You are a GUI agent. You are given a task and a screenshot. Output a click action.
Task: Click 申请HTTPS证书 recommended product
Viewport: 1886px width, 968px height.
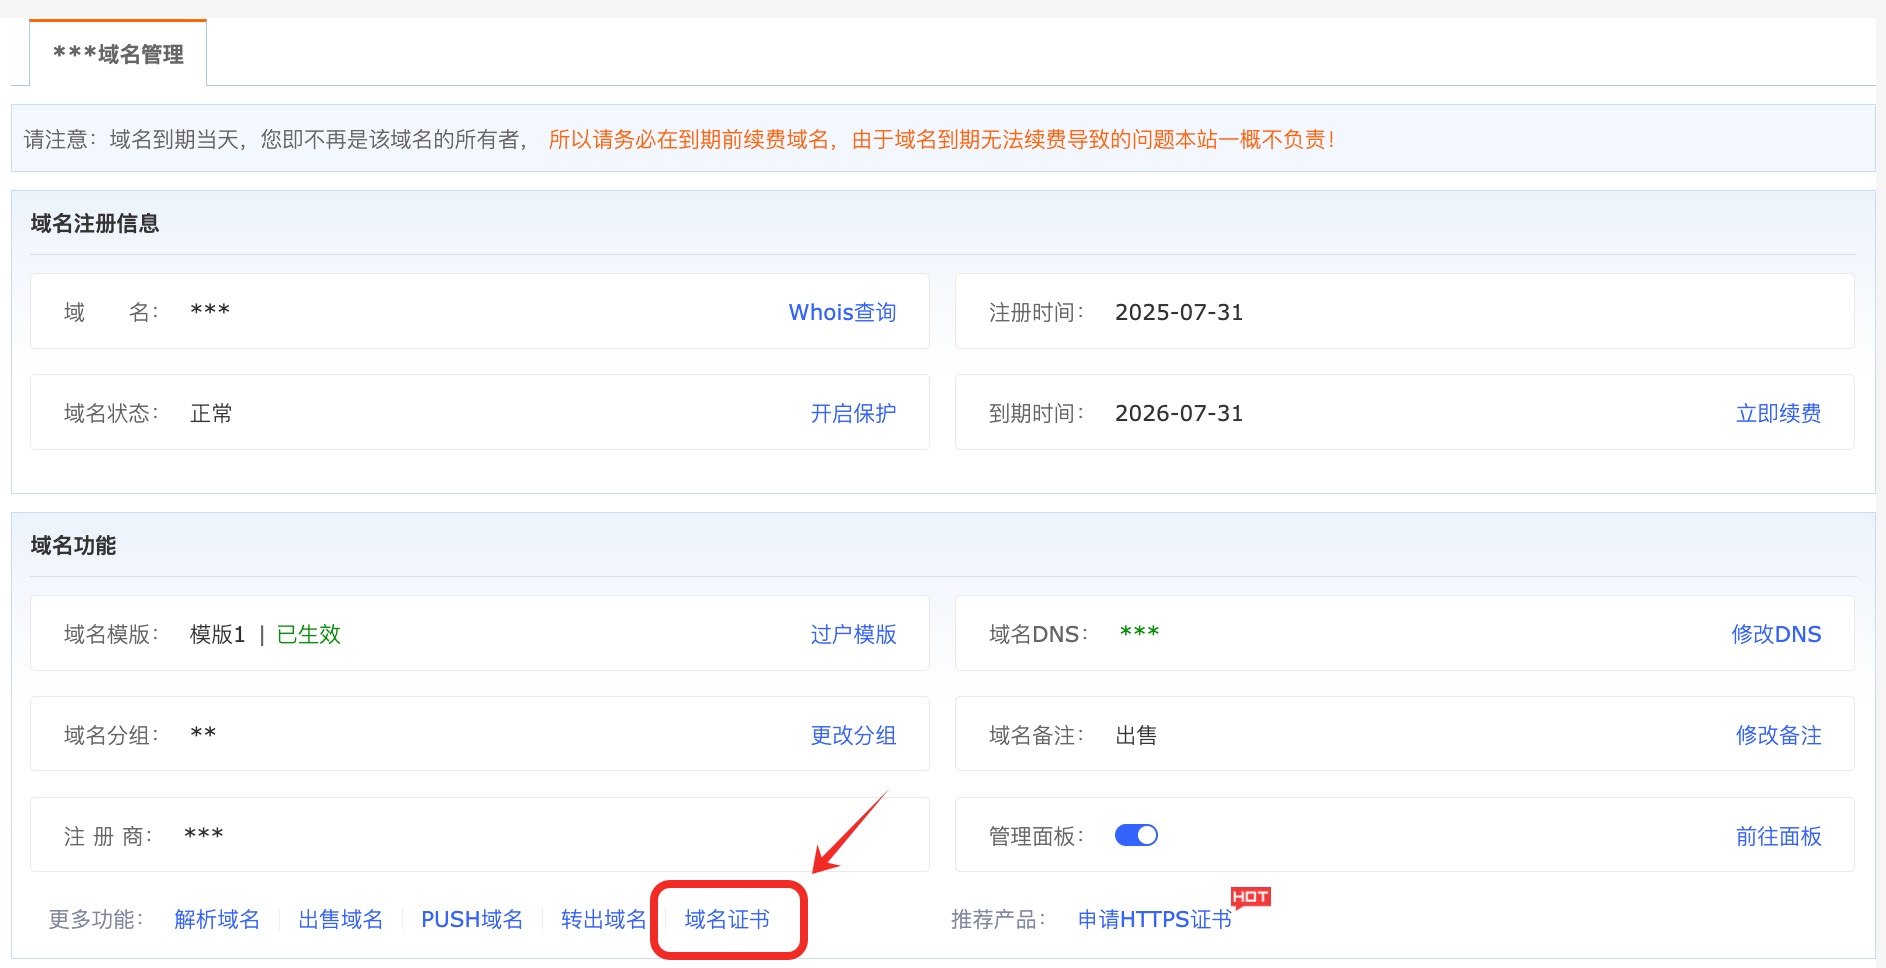(x=1154, y=919)
